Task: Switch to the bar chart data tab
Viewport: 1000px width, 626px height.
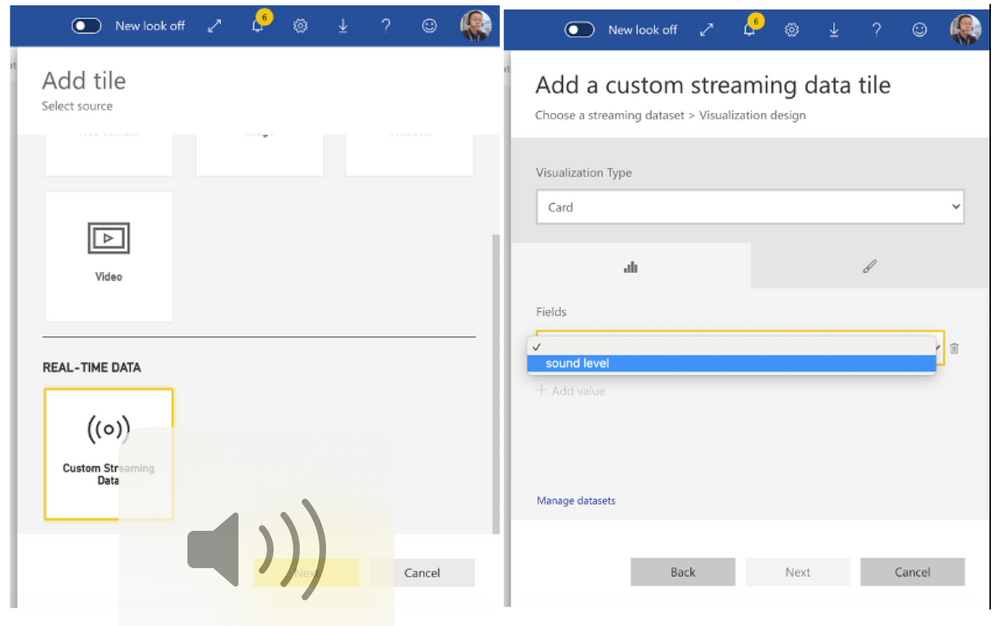Action: click(631, 266)
